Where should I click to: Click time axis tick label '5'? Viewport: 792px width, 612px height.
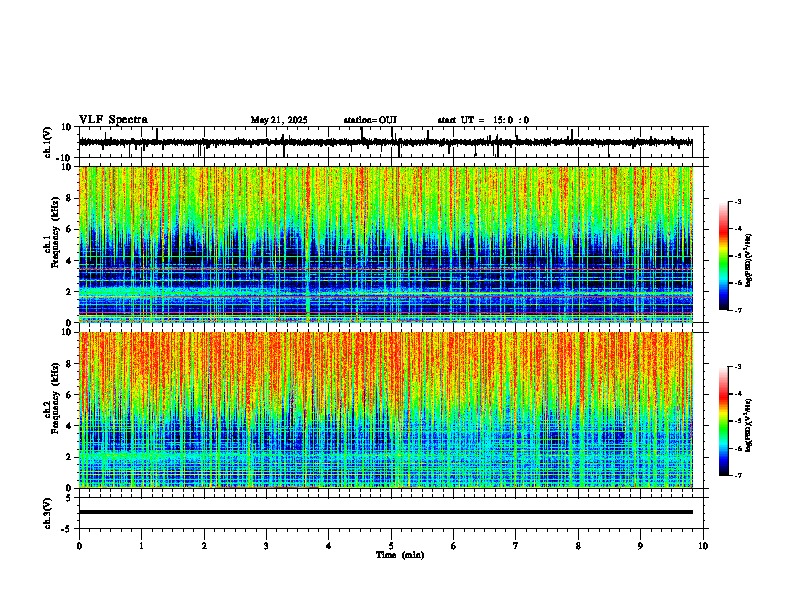click(x=391, y=546)
